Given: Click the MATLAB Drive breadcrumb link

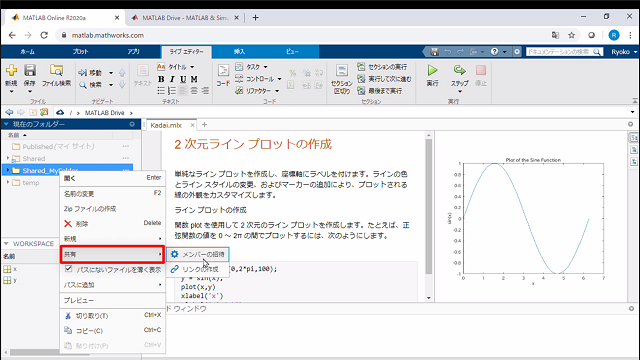Looking at the screenshot, I should (104, 113).
